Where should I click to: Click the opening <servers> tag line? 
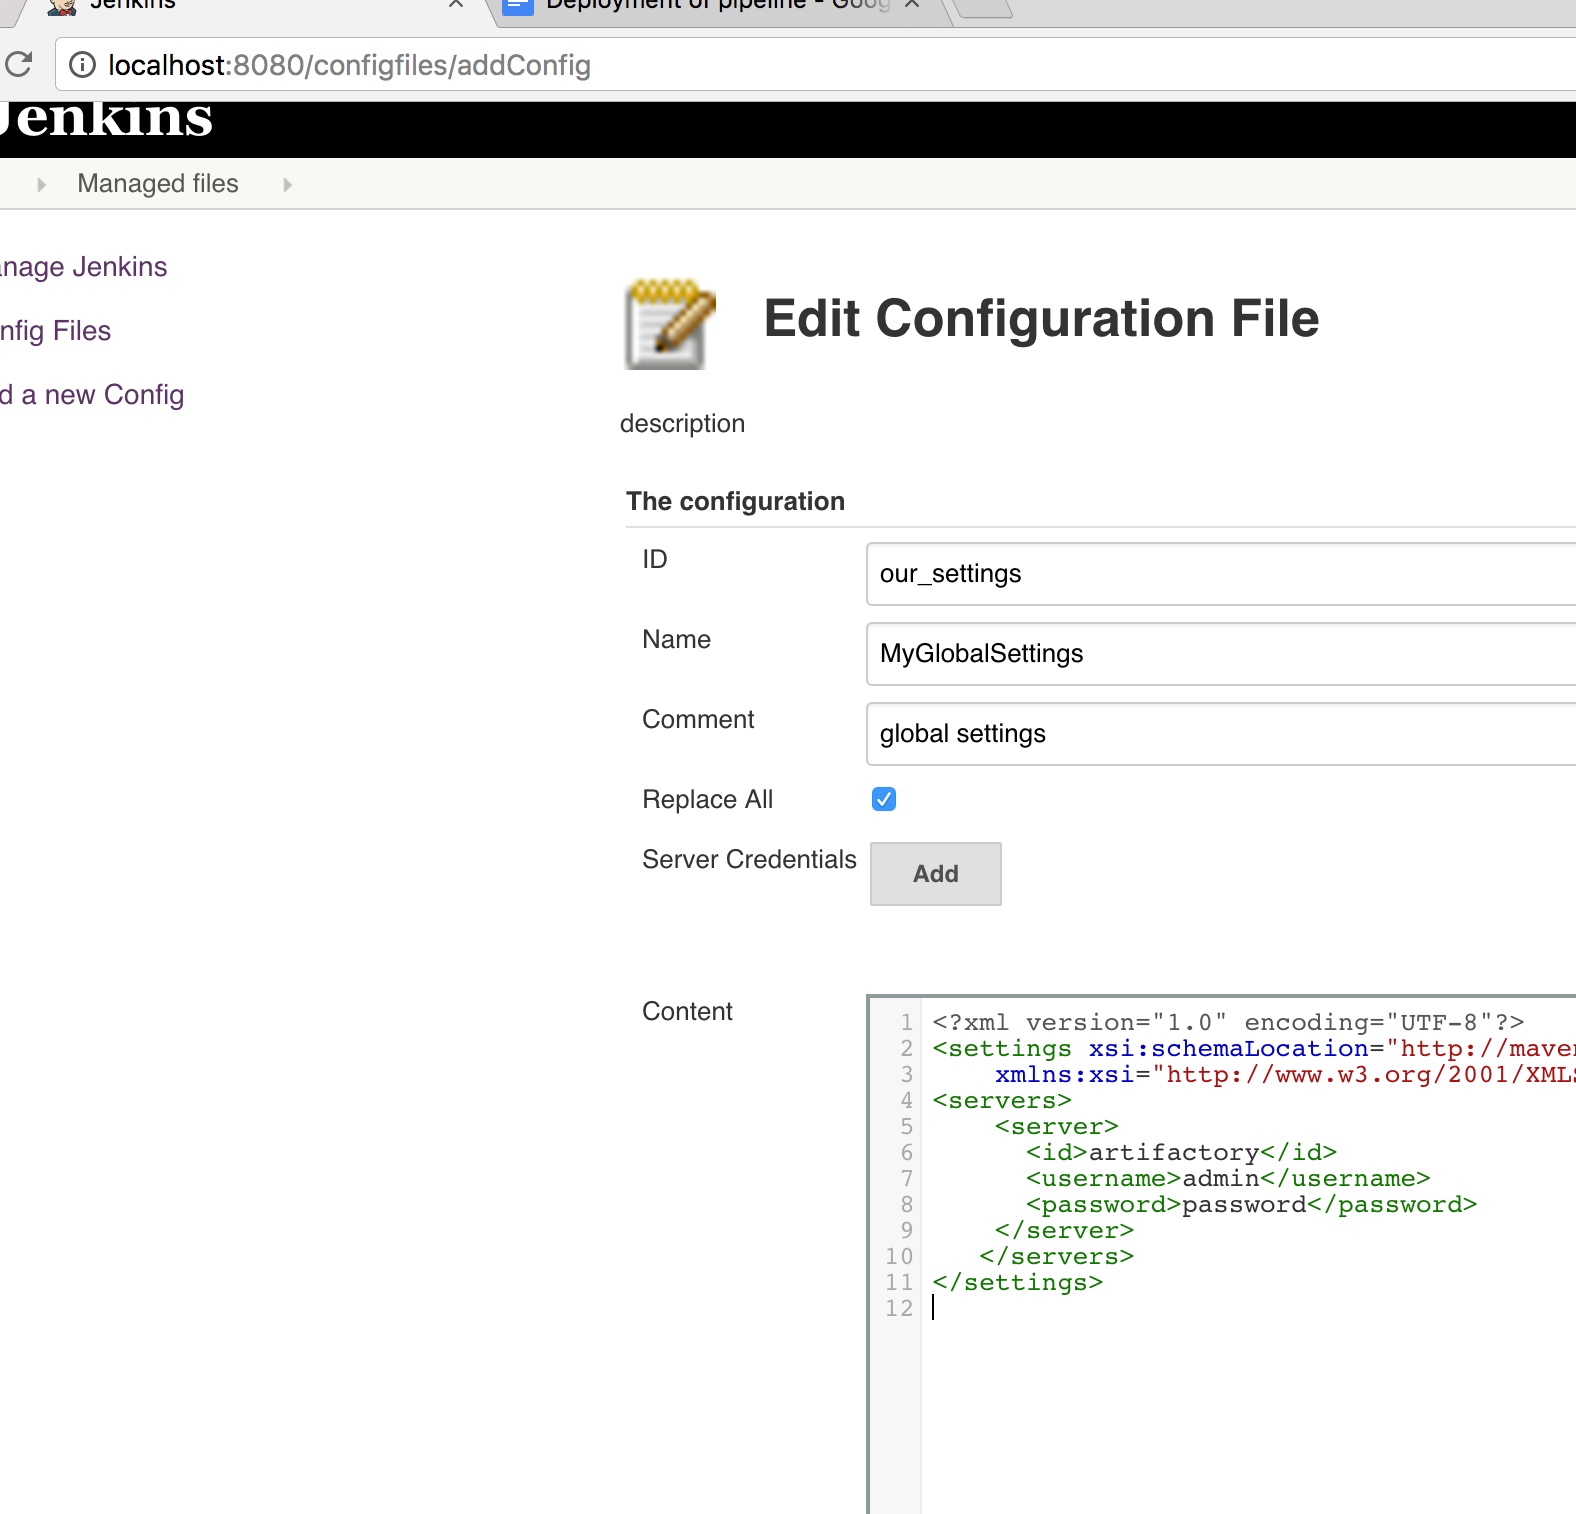click(1002, 1100)
